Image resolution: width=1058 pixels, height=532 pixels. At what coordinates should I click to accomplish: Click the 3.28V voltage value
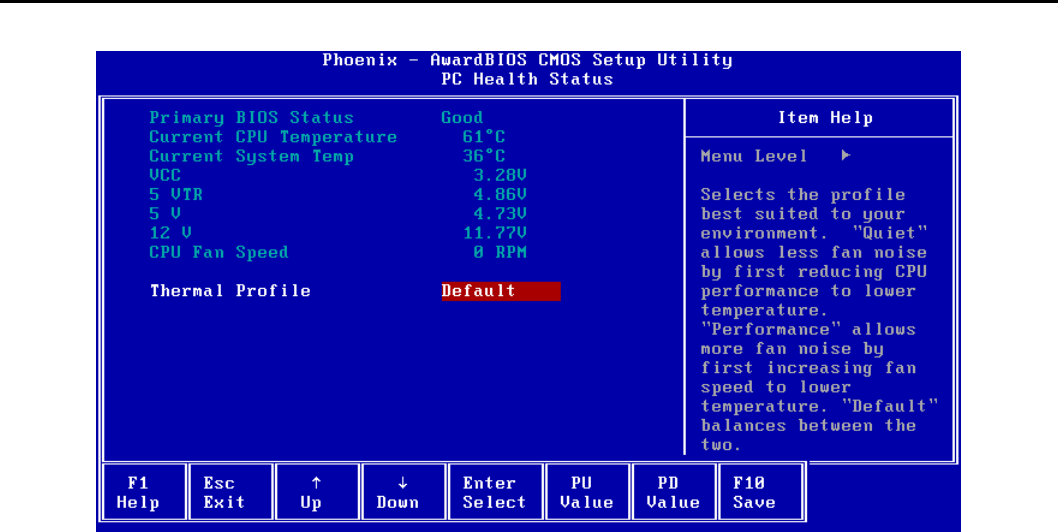tap(500, 176)
